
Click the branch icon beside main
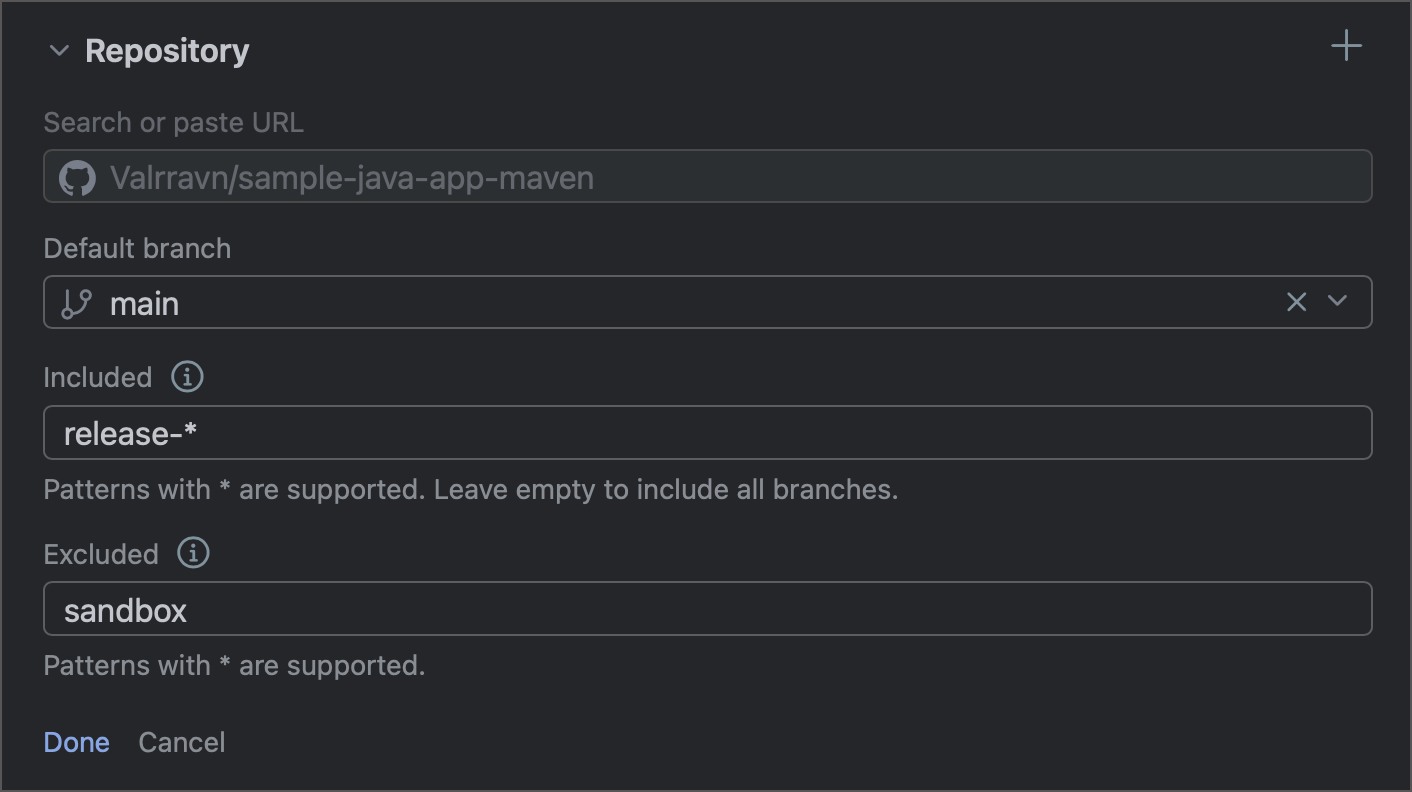[74, 302]
